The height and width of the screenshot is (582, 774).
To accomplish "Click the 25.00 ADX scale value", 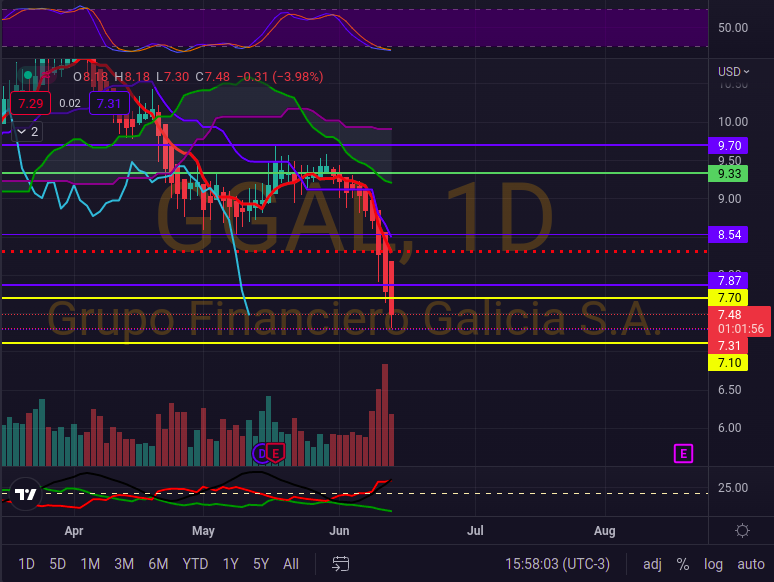I will coord(733,488).
